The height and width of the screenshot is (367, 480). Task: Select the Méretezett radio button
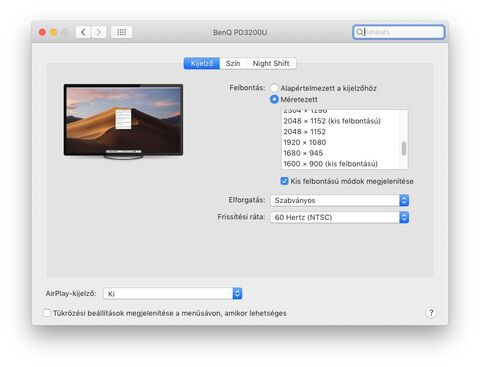pos(274,99)
